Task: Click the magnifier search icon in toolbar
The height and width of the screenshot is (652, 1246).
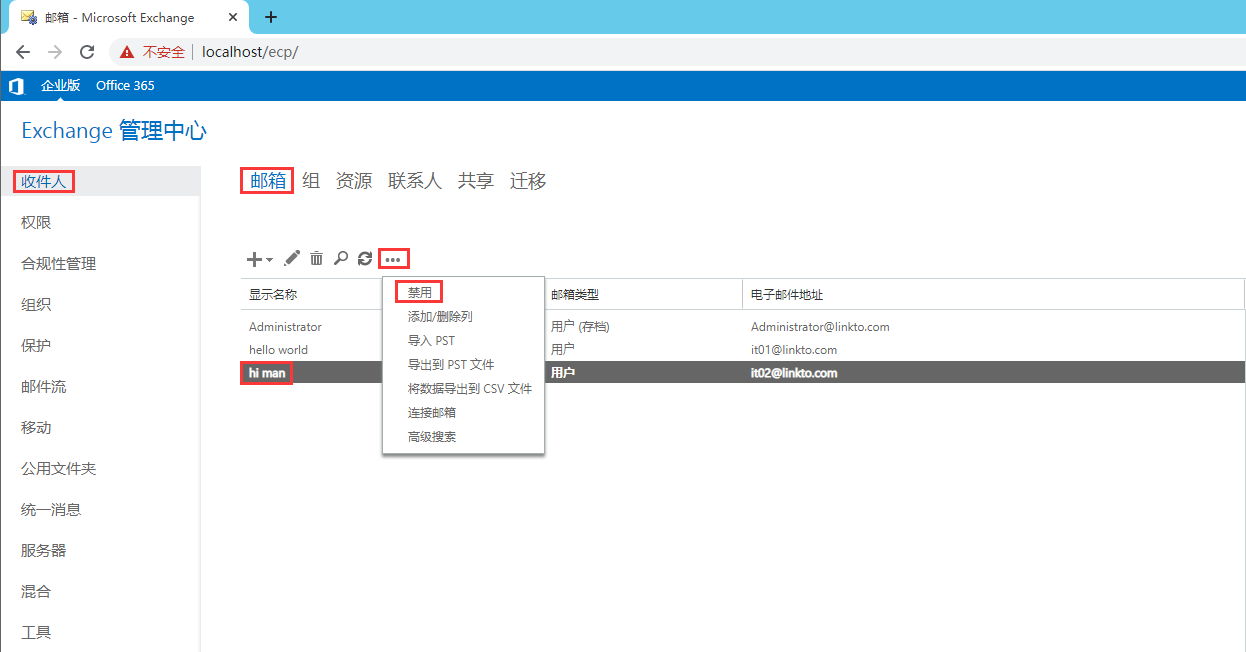Action: click(341, 259)
